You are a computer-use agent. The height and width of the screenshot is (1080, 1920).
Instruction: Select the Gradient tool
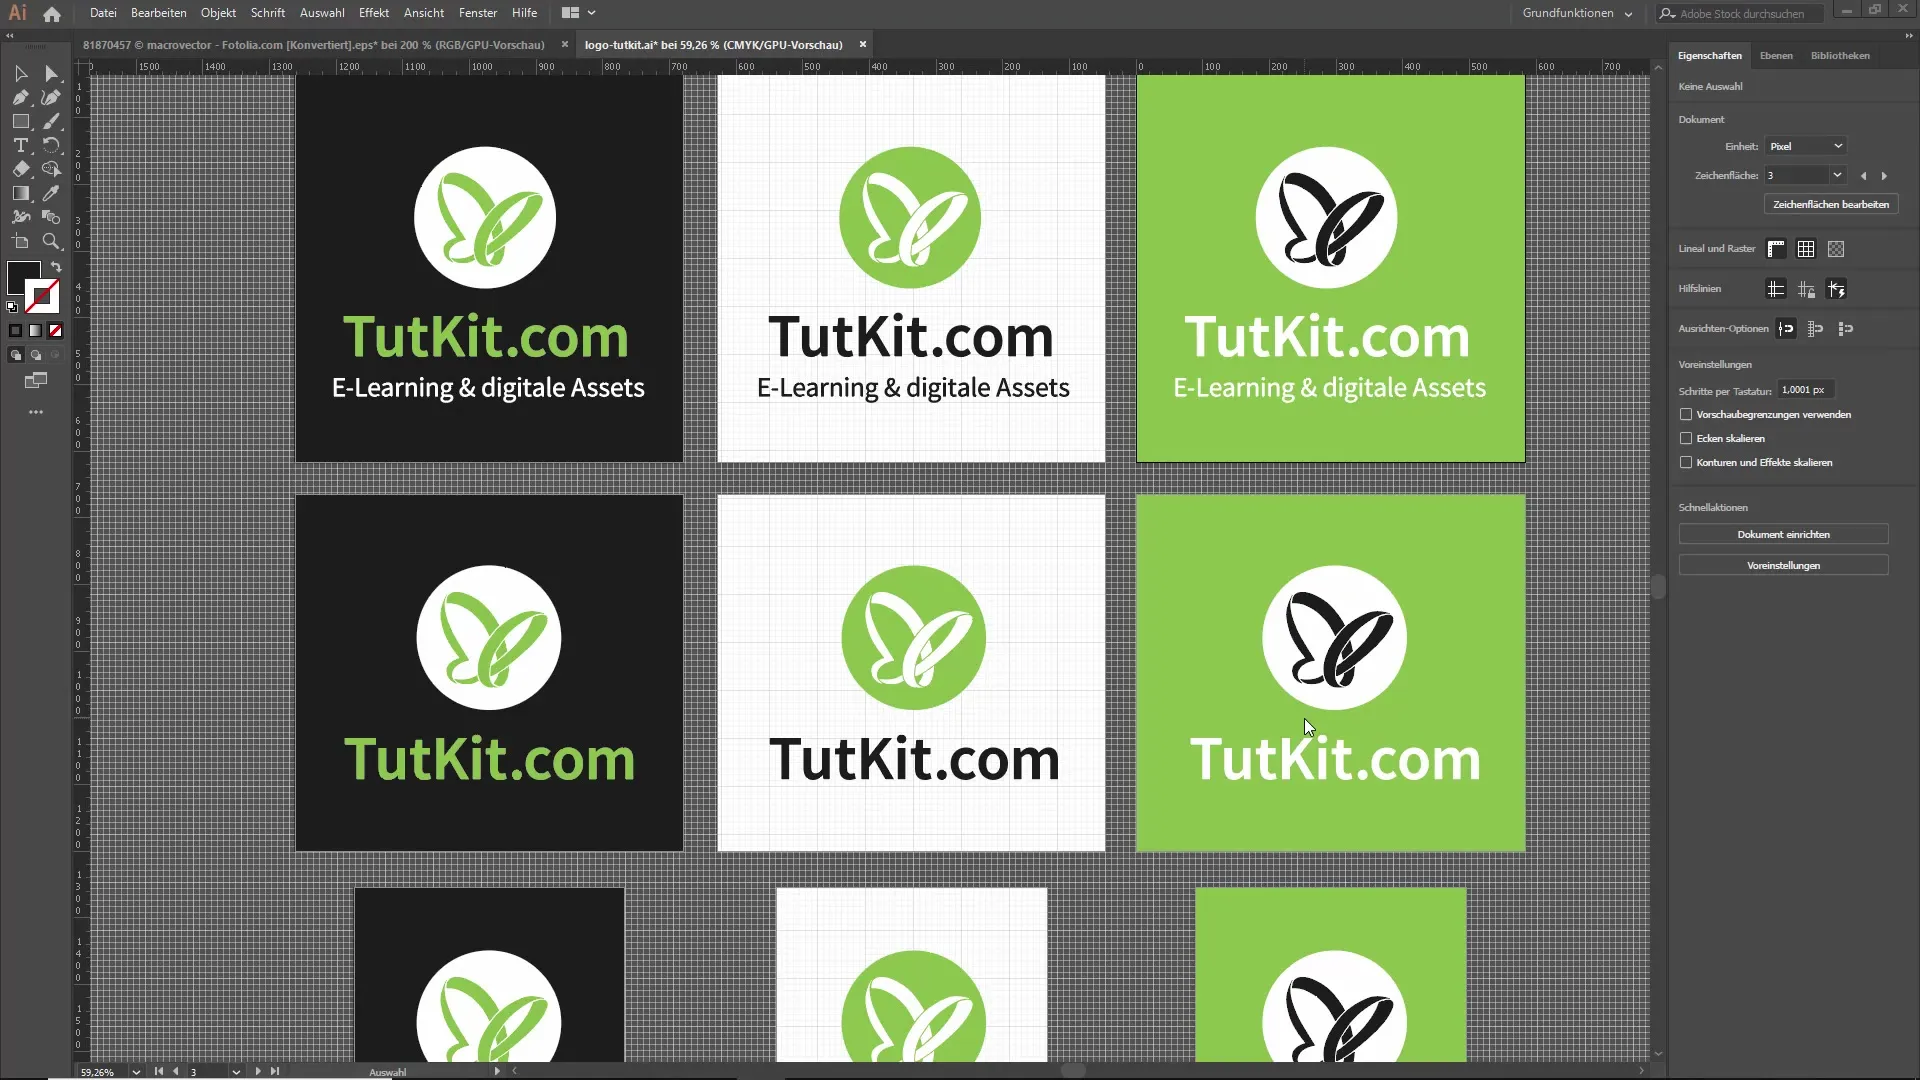[x=20, y=193]
